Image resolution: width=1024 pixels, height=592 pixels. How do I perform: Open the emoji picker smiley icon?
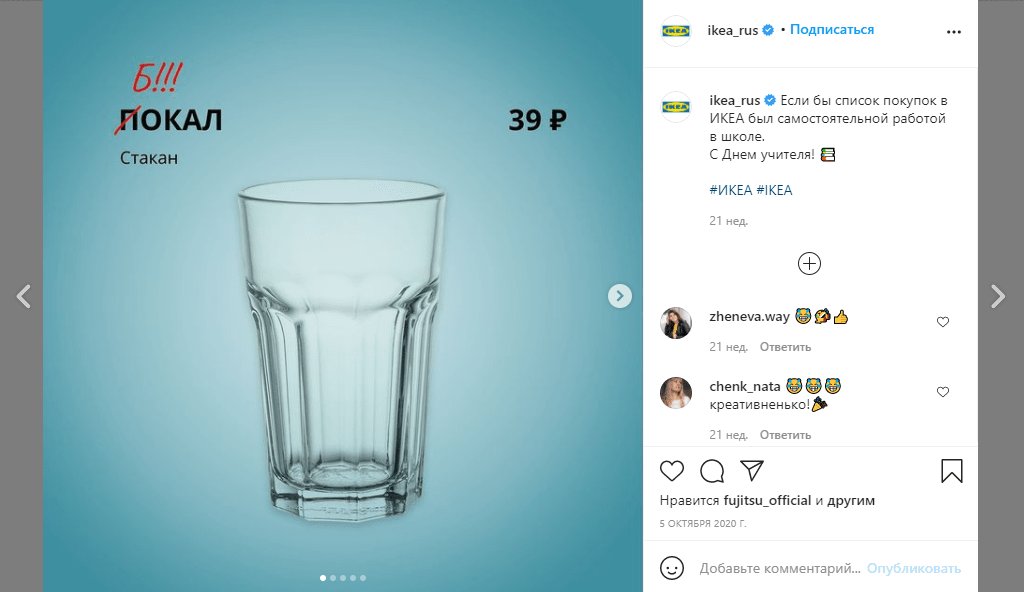pyautogui.click(x=673, y=568)
